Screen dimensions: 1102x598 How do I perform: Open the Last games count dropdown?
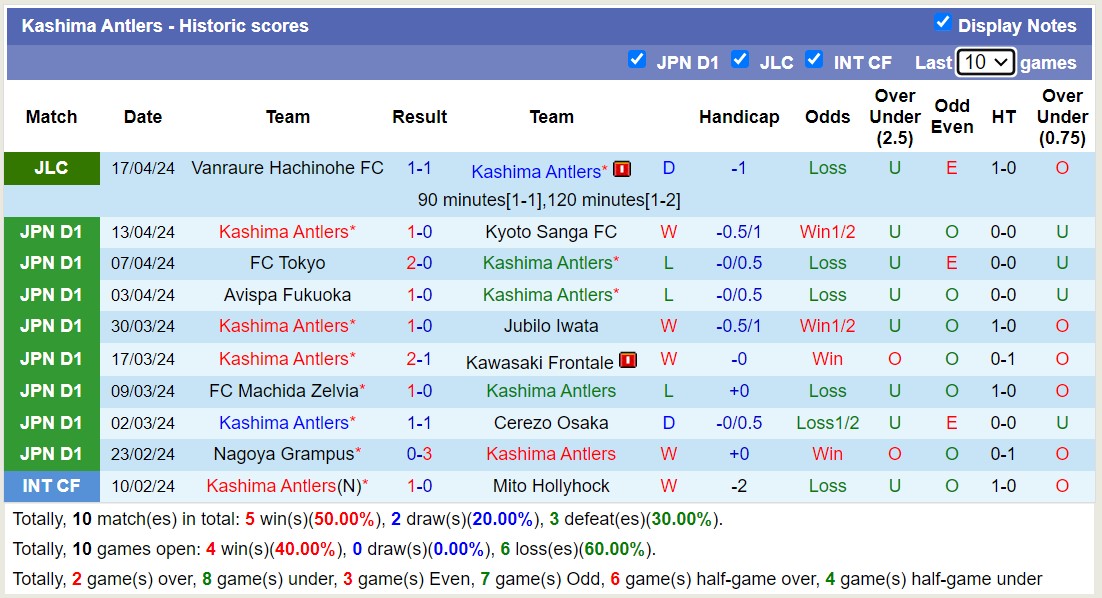coord(986,62)
